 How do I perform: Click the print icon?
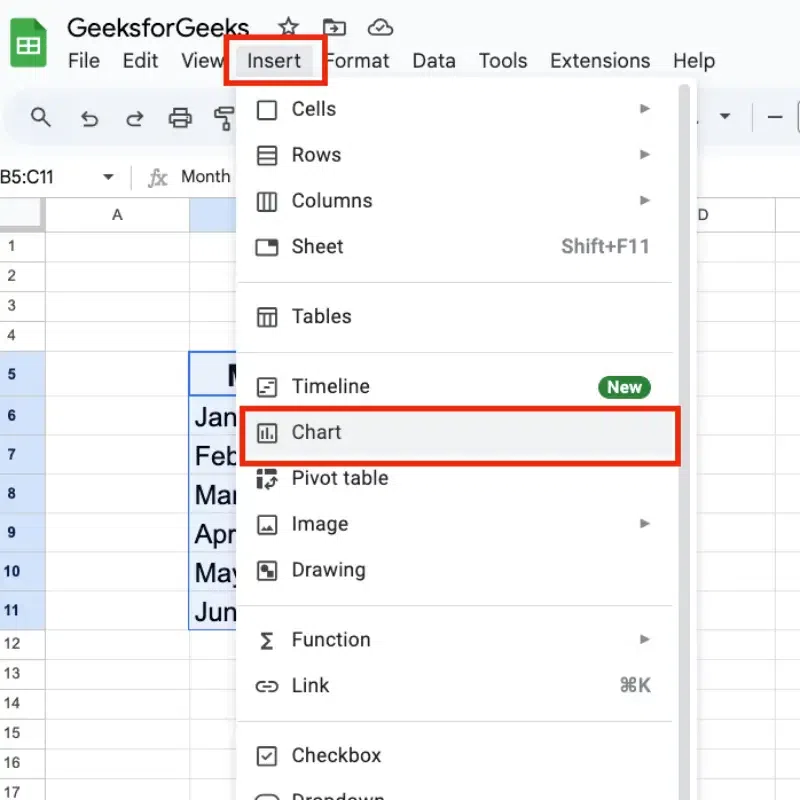click(180, 118)
